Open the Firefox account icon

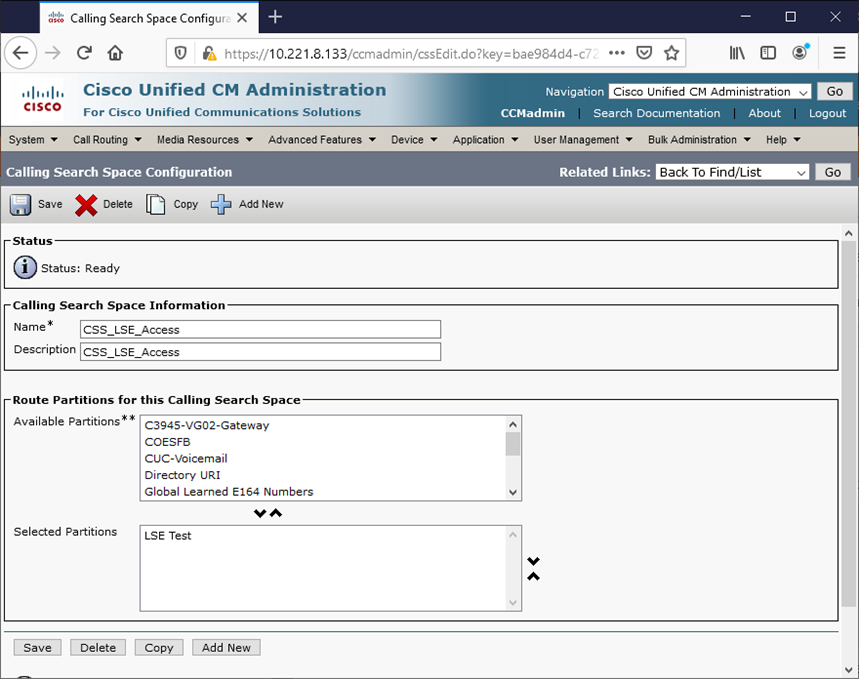[x=800, y=53]
